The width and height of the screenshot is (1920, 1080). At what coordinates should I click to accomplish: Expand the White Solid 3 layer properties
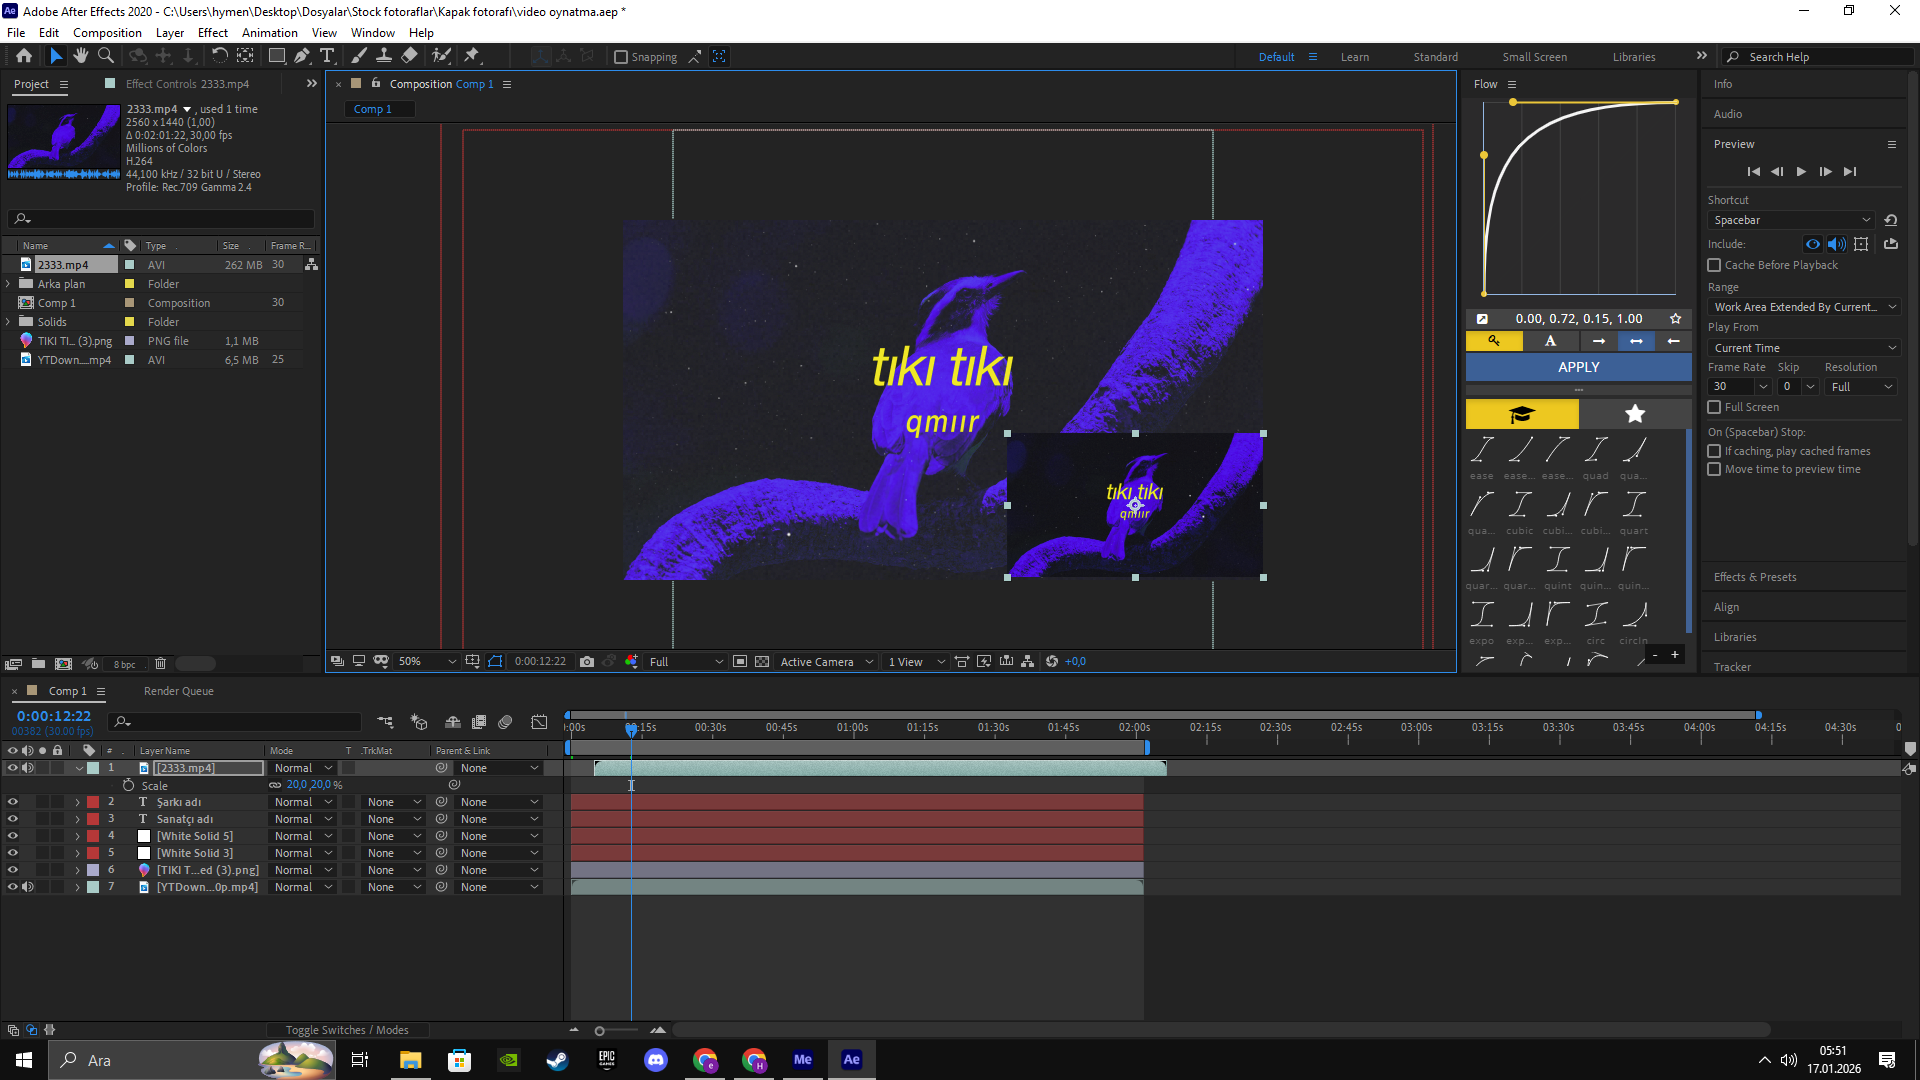click(x=77, y=853)
